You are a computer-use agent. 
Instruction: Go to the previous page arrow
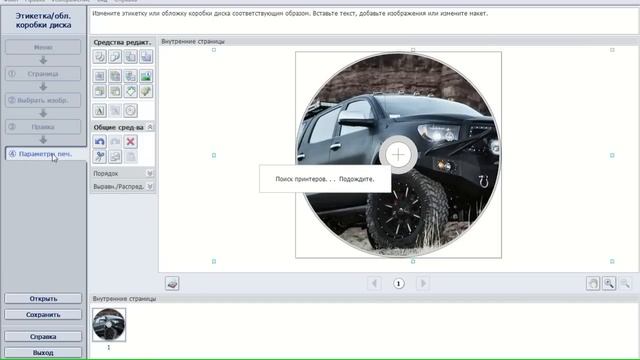[374, 283]
